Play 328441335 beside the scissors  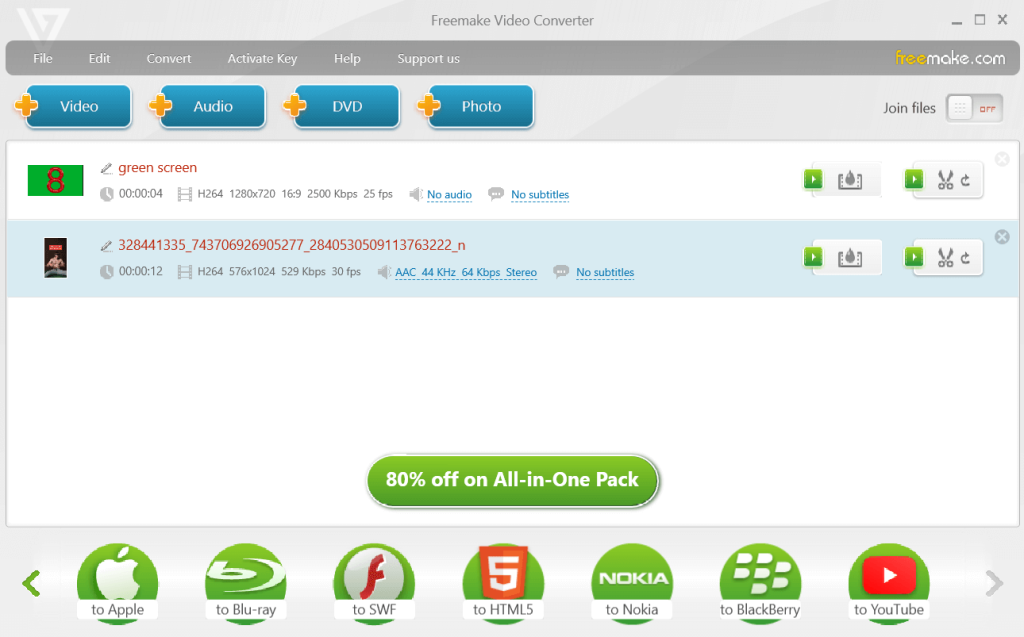pos(914,257)
